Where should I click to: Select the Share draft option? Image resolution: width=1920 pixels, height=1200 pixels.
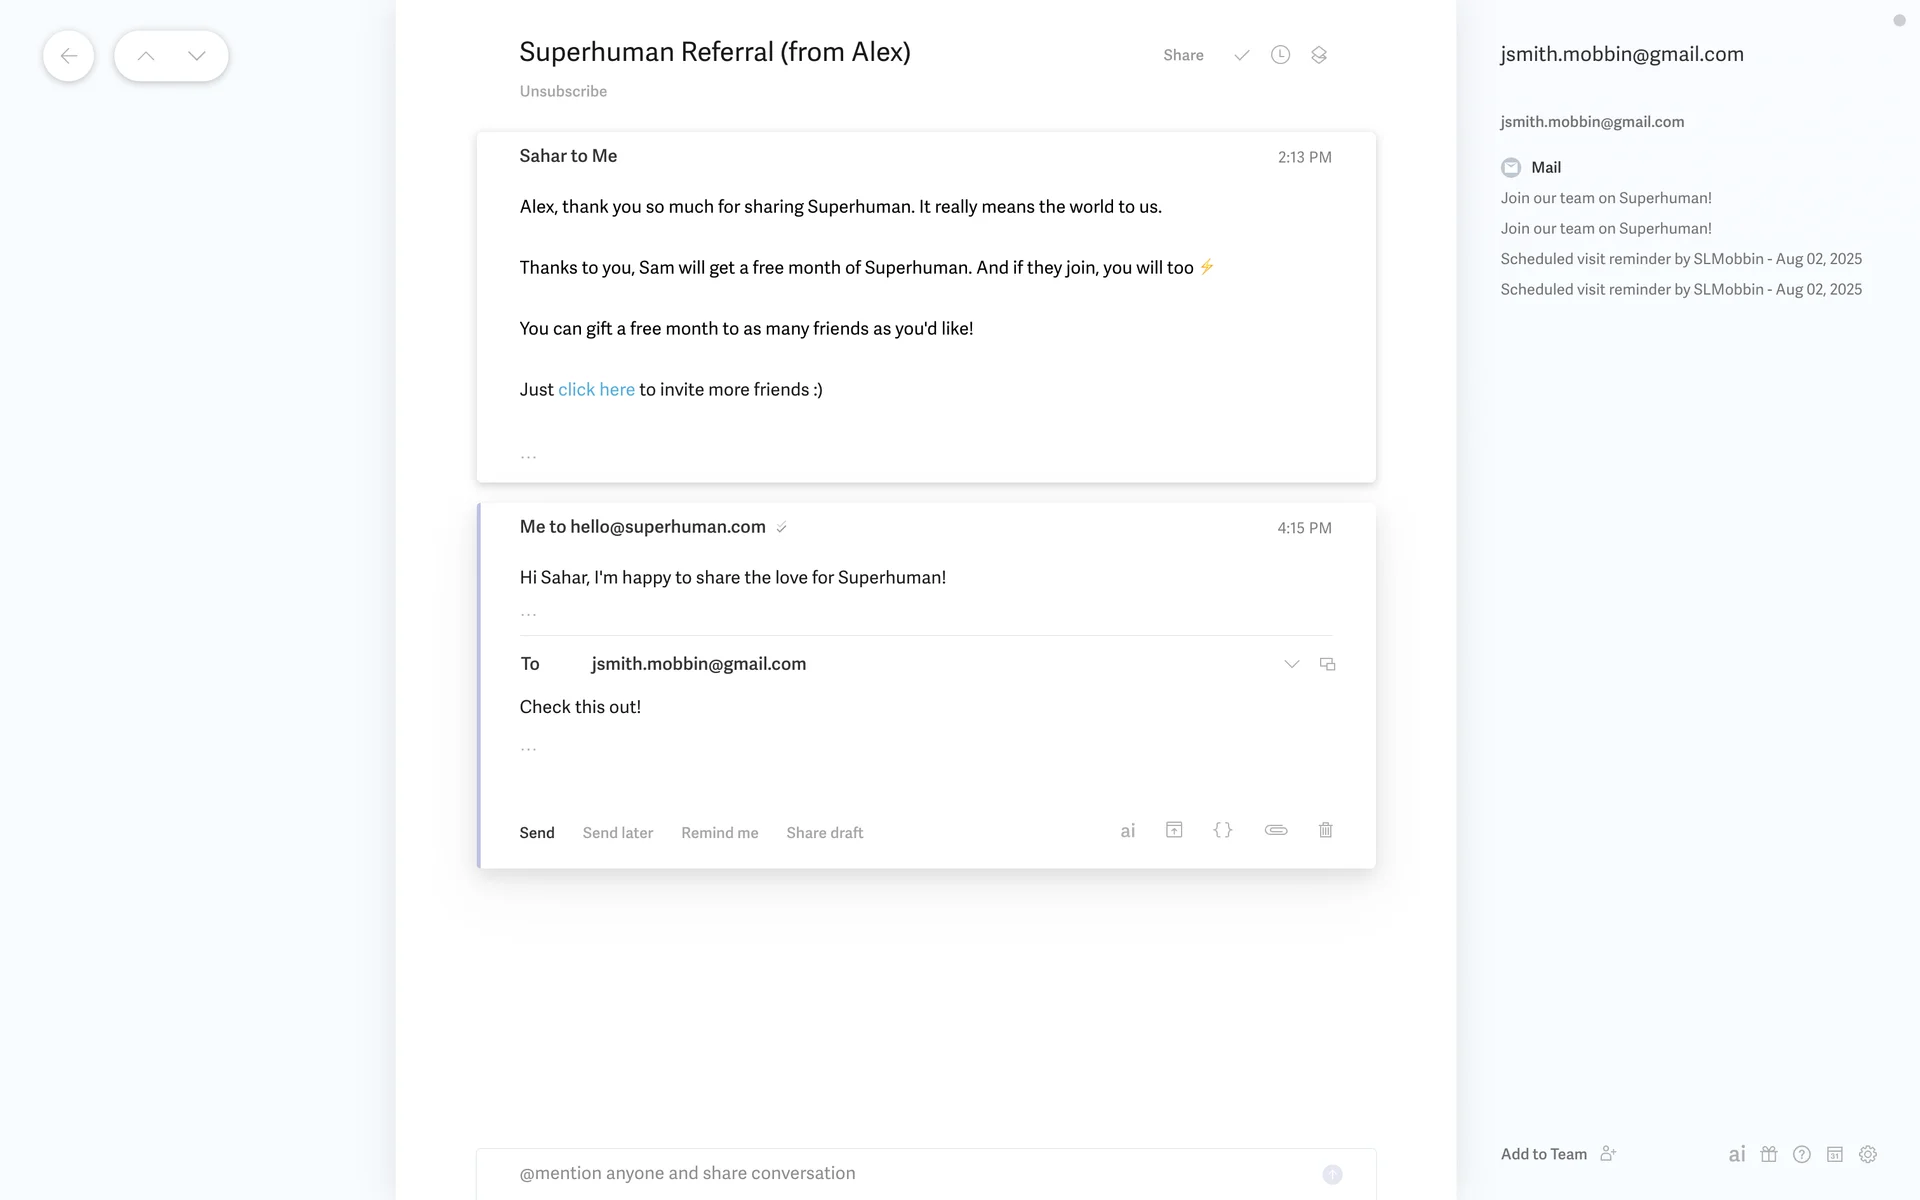[x=824, y=833]
